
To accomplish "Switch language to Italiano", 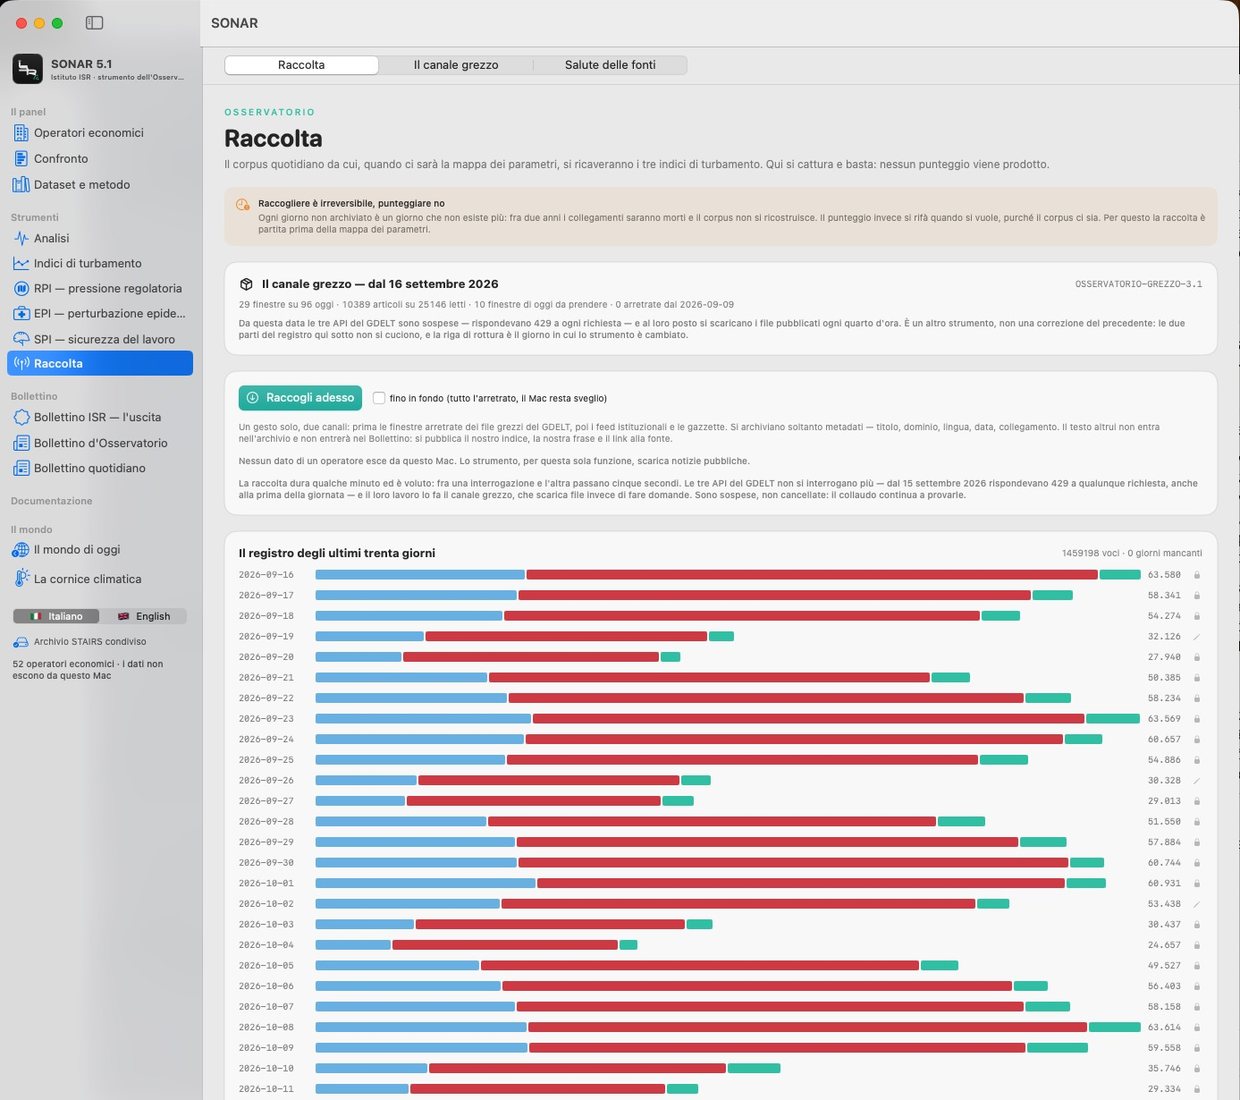I will (x=56, y=617).
